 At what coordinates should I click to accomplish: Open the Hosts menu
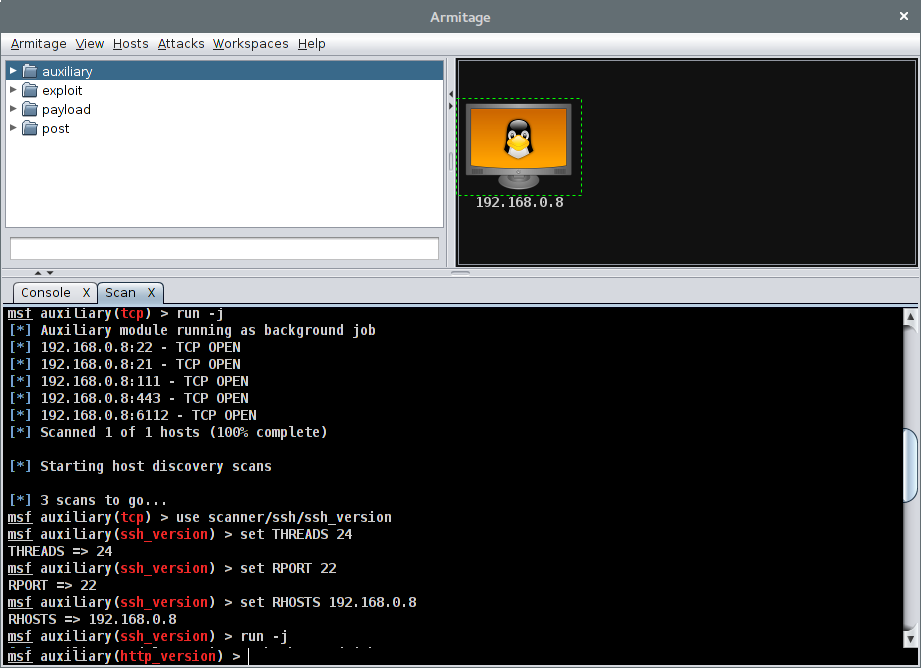pyautogui.click(x=130, y=44)
